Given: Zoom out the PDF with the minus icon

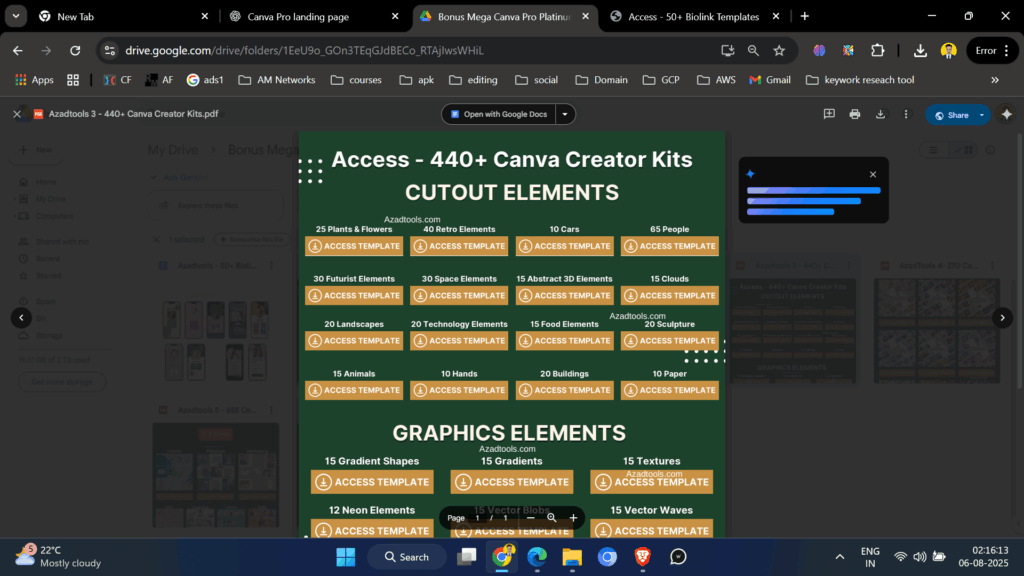Looking at the screenshot, I should (x=530, y=518).
